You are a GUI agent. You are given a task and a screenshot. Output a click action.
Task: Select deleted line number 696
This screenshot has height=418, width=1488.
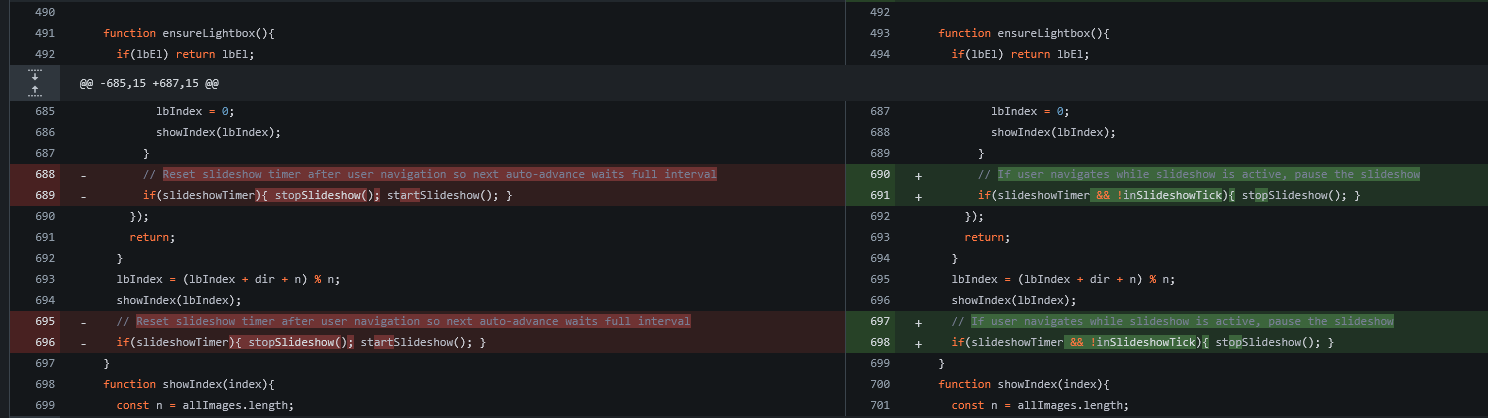tap(44, 342)
